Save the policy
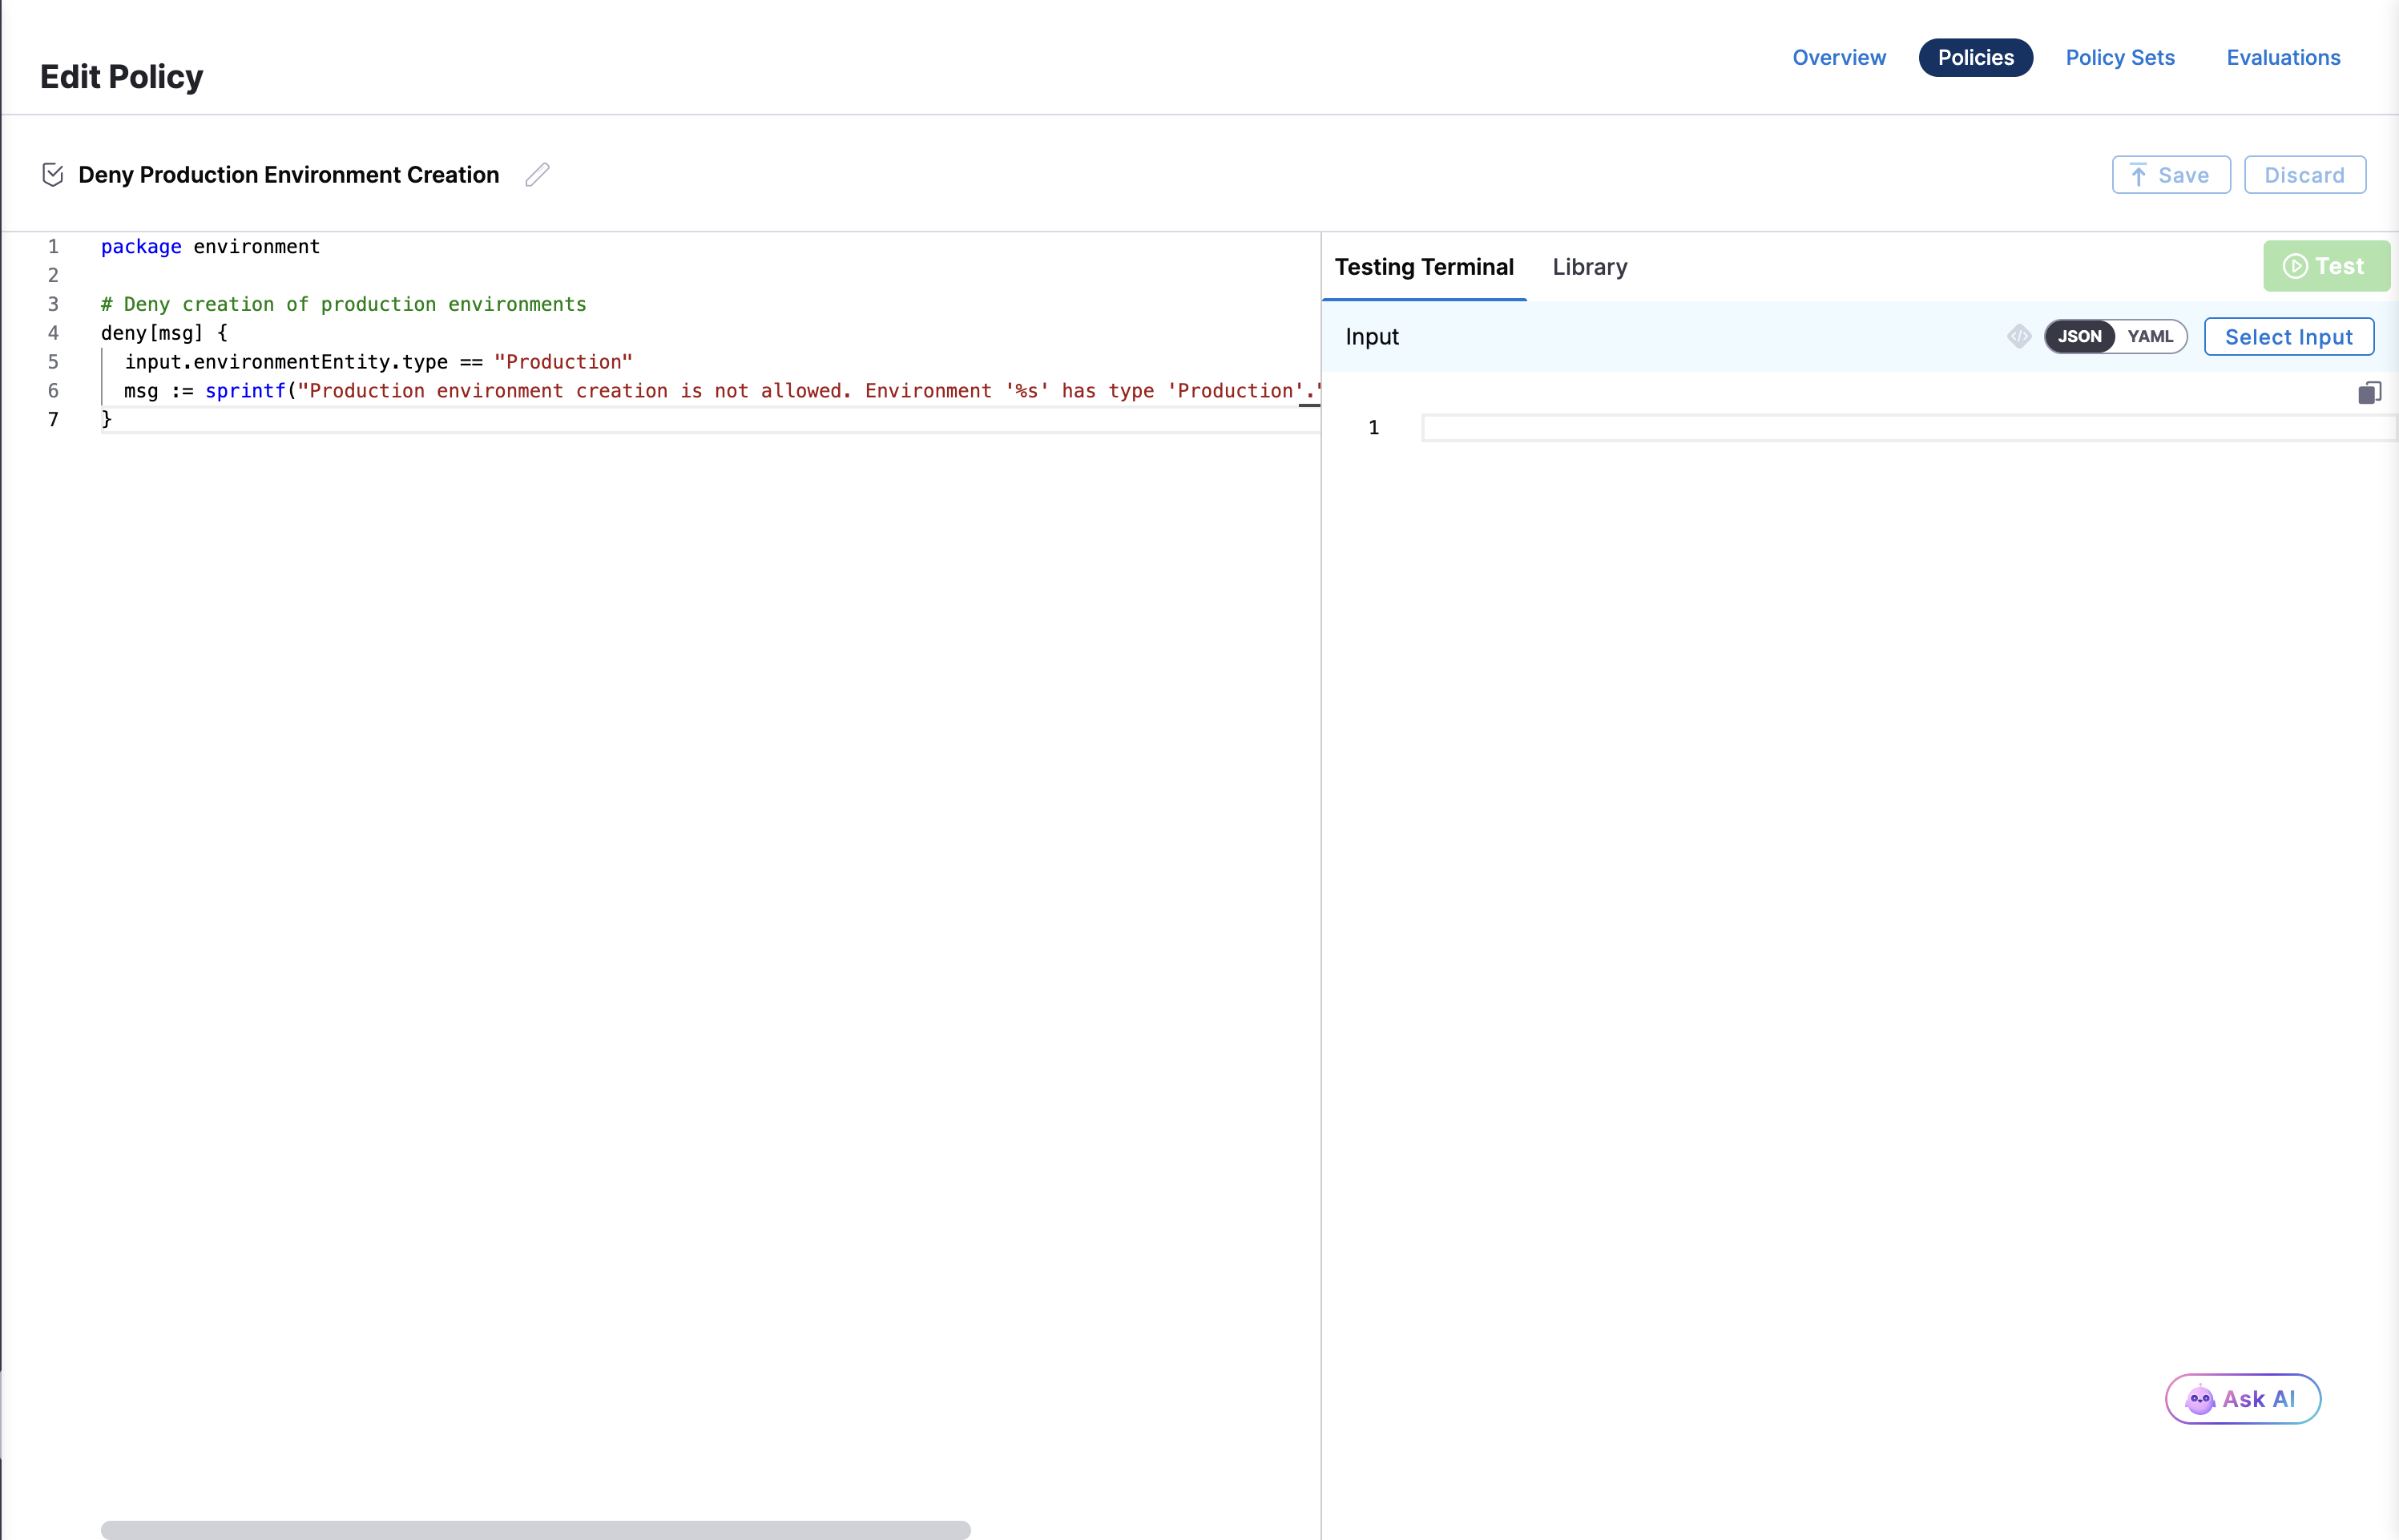Viewport: 2399px width, 1540px height. [2171, 175]
